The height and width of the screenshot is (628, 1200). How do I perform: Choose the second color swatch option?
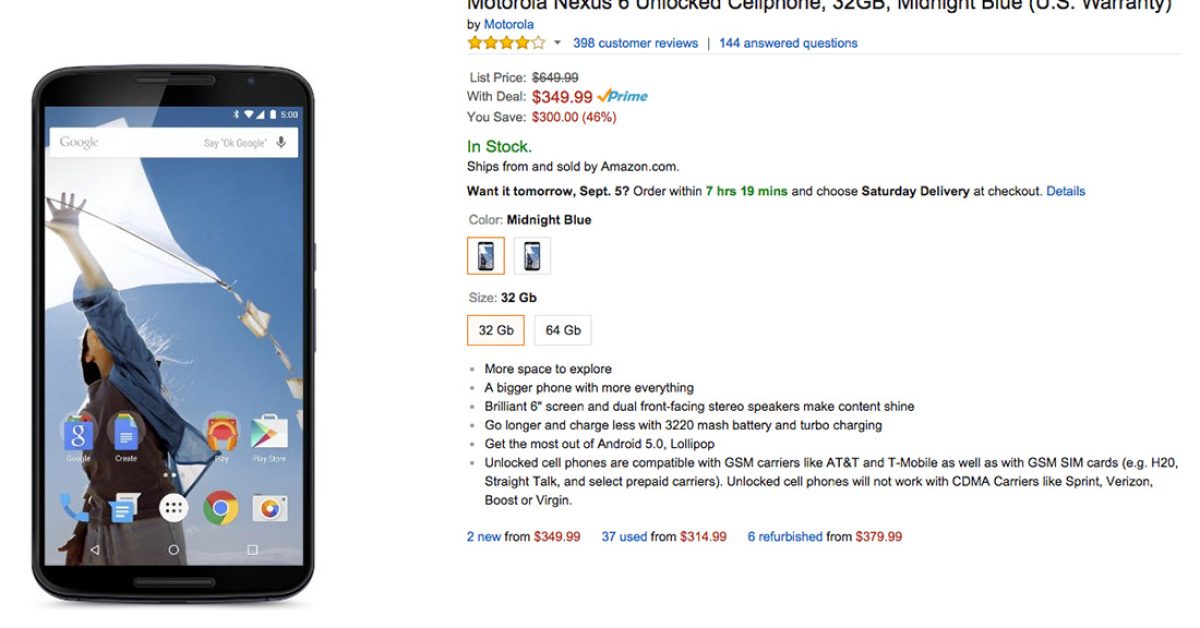[x=532, y=256]
